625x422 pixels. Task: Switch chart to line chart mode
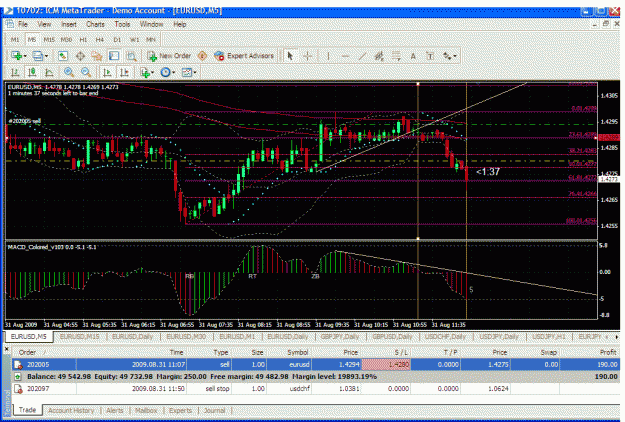tap(49, 72)
